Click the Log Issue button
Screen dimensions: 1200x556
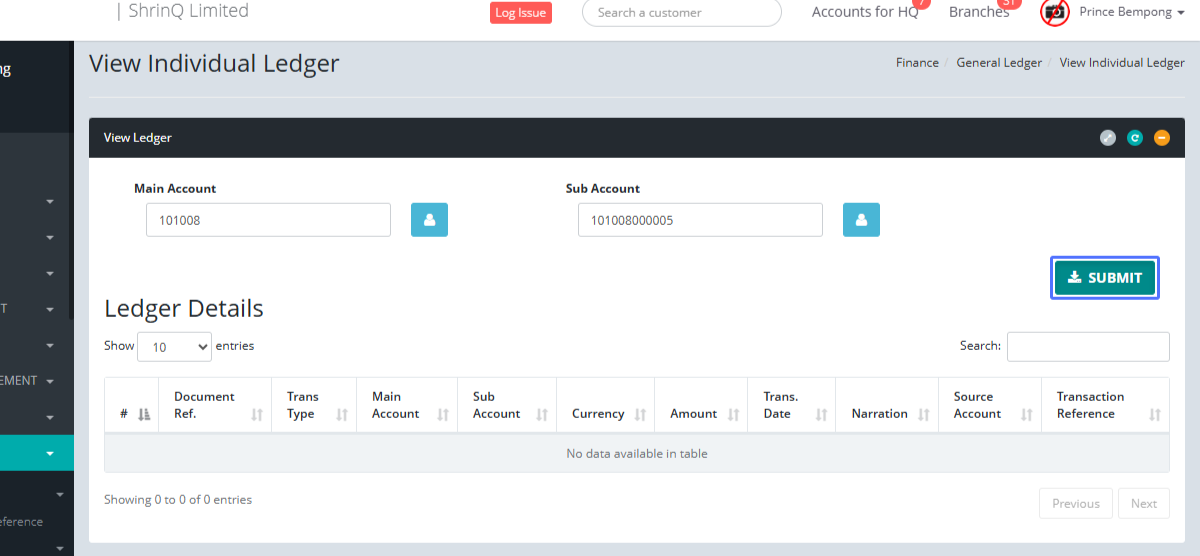pos(520,13)
